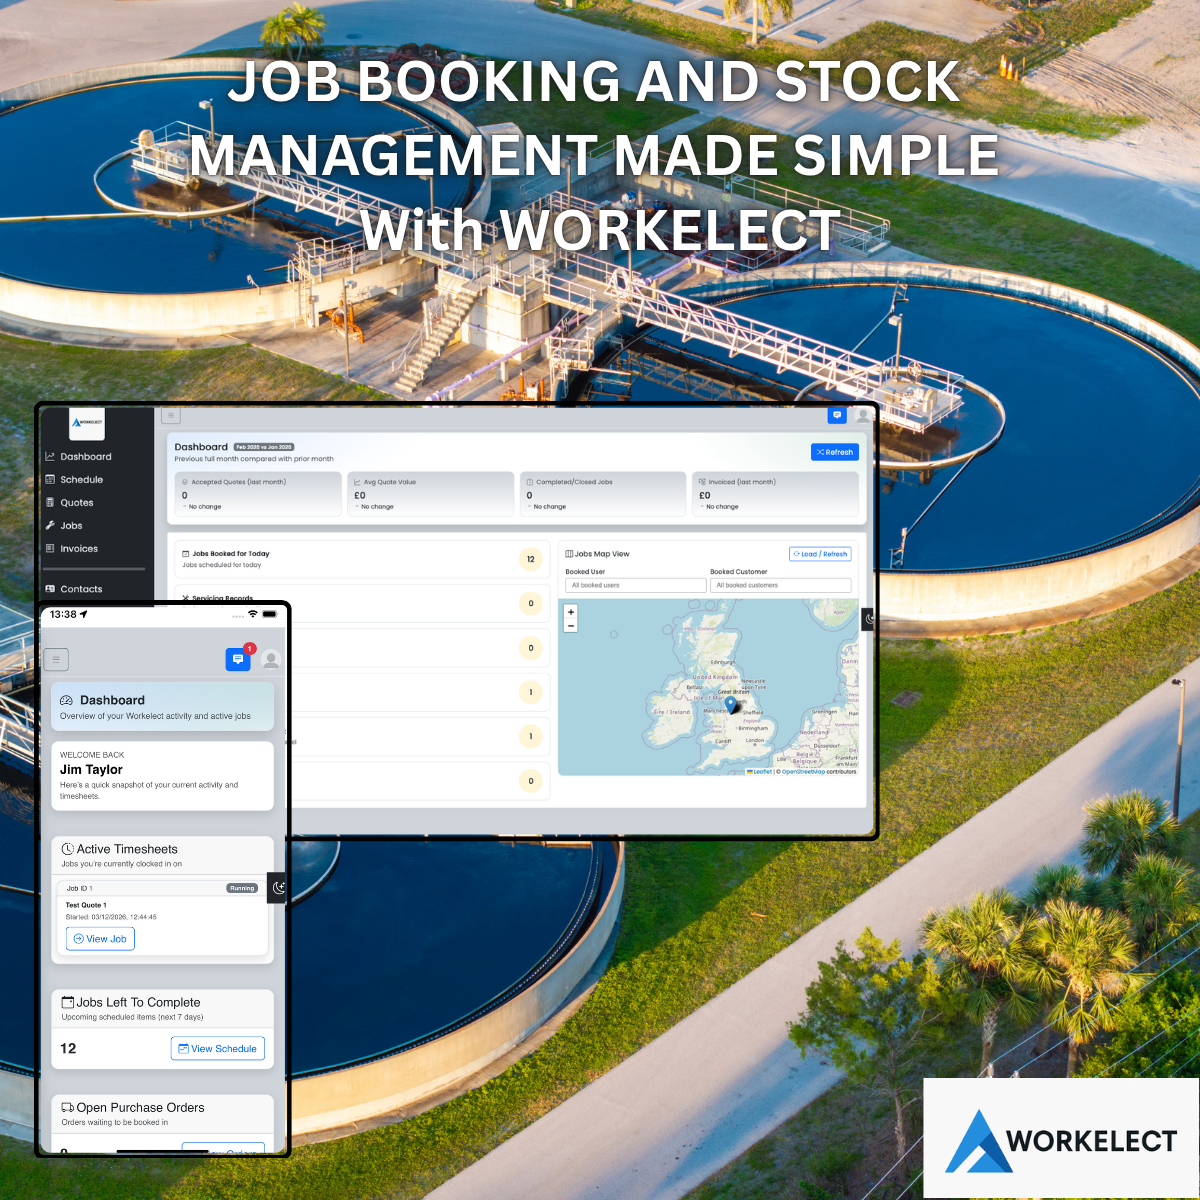This screenshot has height=1200, width=1200.
Task: Click the count badge showing 12
Action: 531,559
